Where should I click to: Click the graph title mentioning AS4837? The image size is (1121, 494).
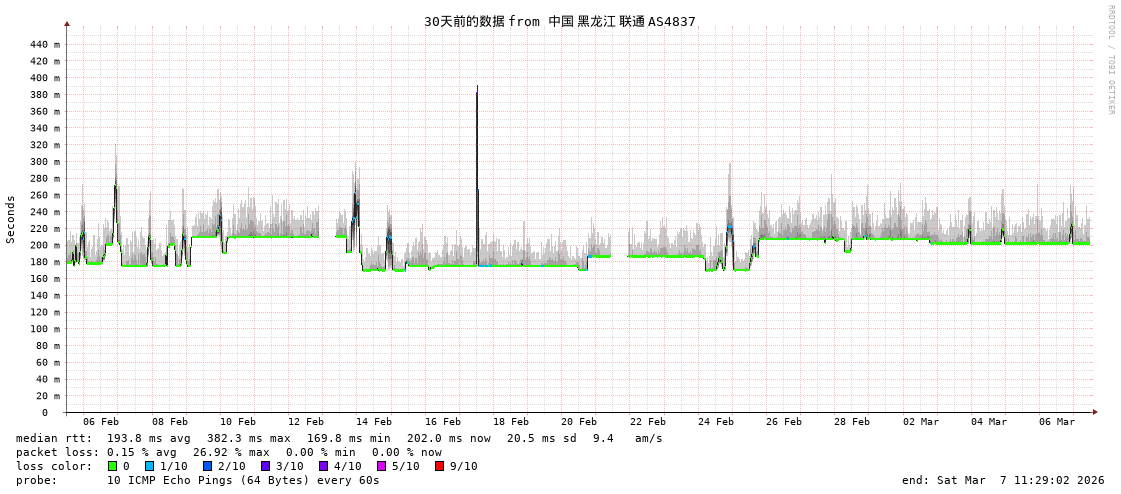[559, 21]
